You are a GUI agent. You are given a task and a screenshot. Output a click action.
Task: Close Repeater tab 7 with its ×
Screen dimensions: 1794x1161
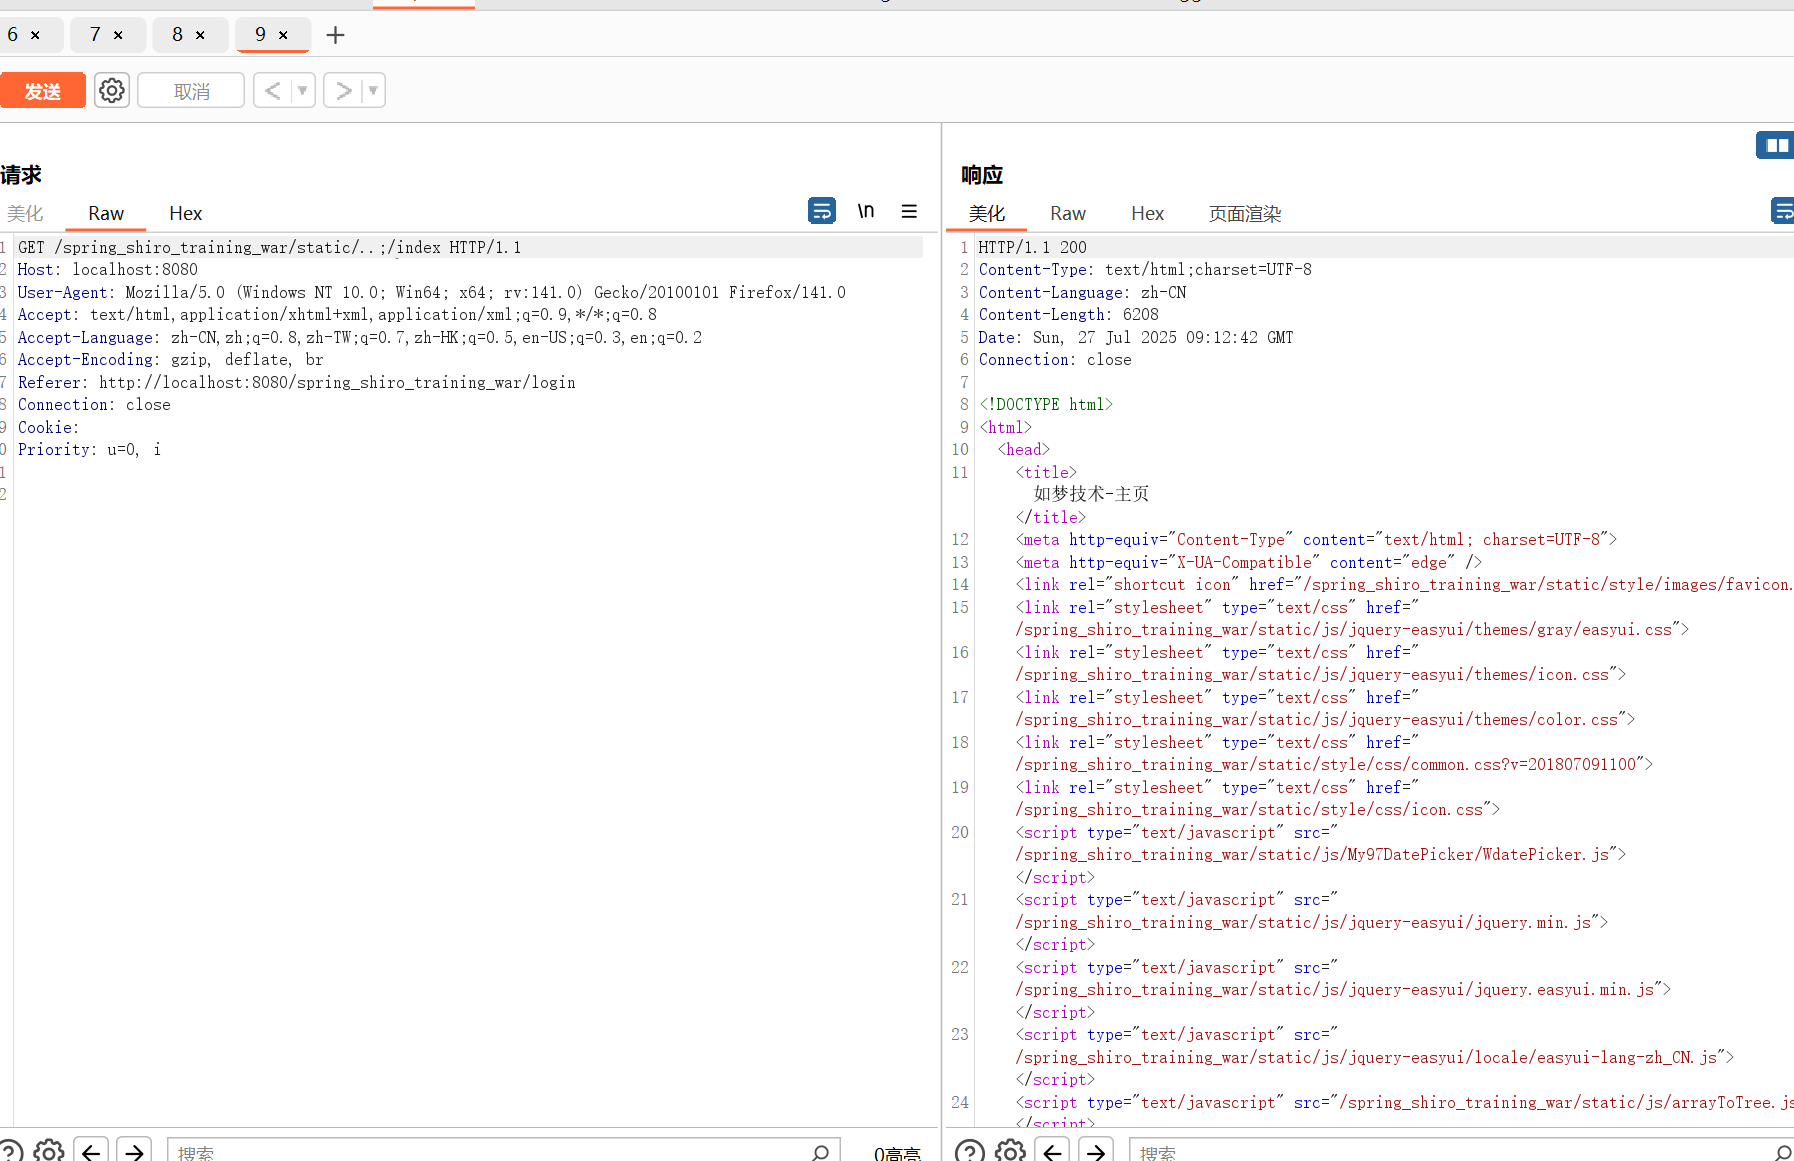click(x=118, y=35)
